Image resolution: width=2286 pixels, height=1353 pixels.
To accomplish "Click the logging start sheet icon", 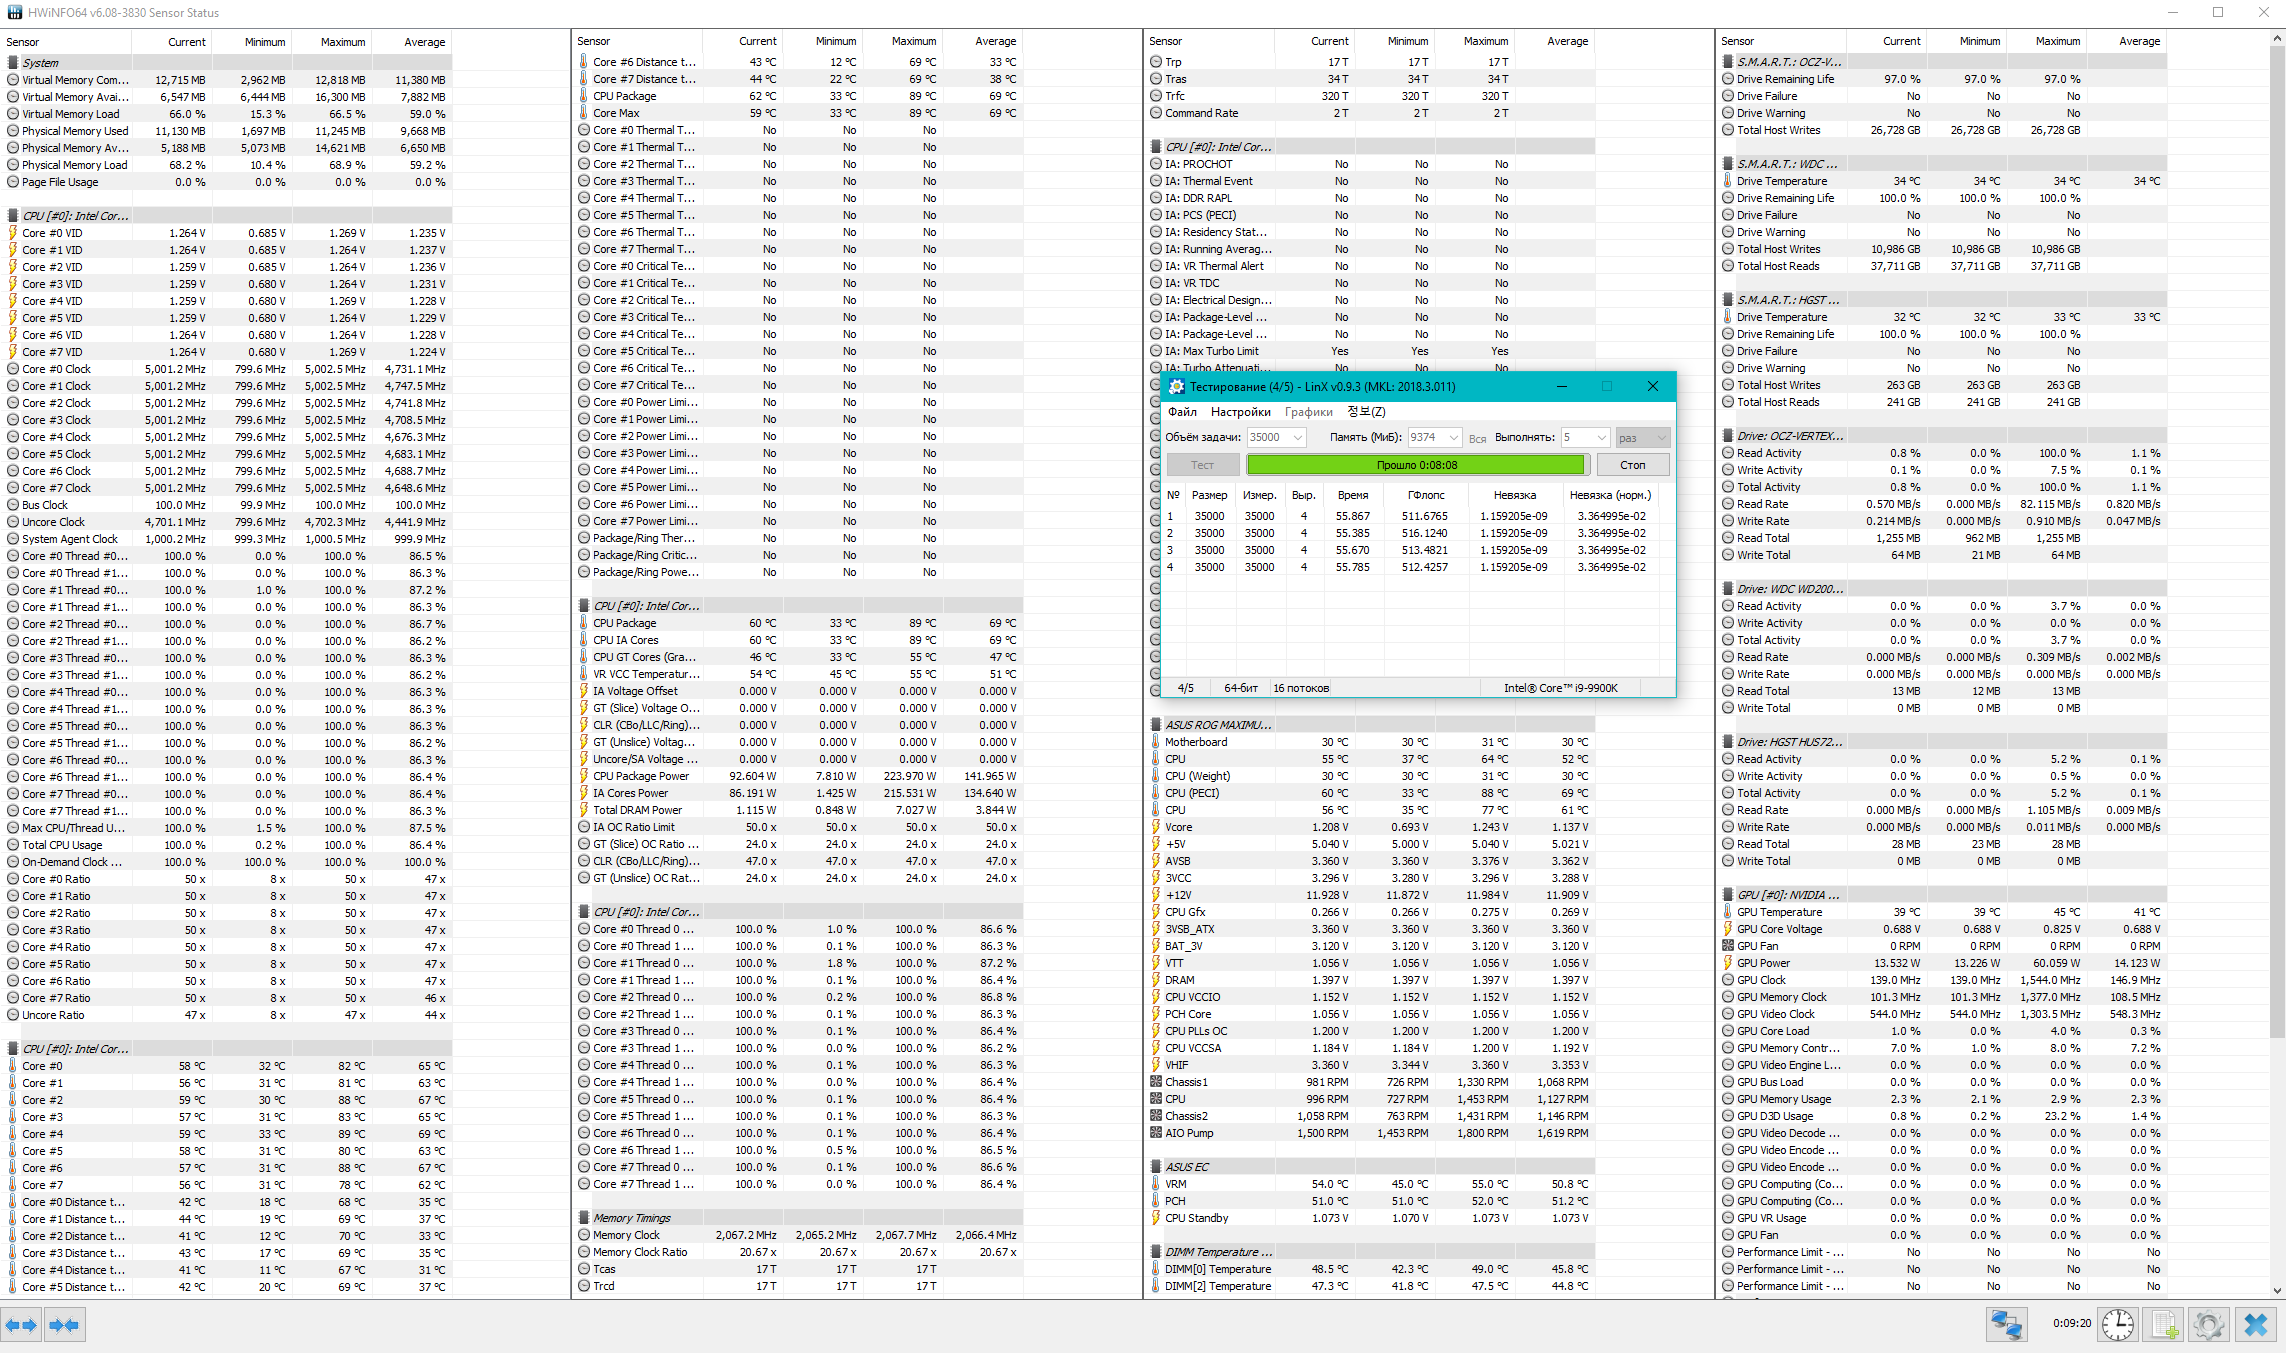I will coord(2164,1325).
